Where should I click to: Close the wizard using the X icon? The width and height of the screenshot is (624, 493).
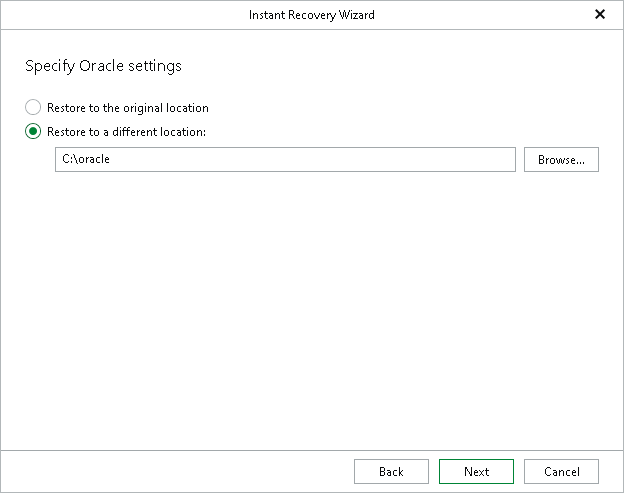click(600, 15)
